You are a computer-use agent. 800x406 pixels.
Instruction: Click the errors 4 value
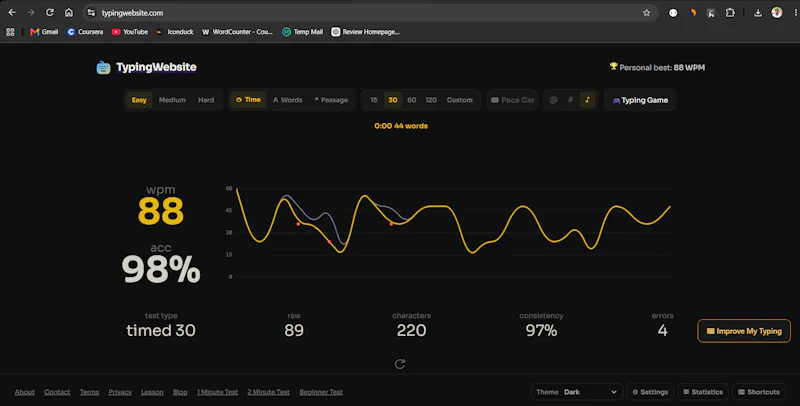click(x=662, y=331)
